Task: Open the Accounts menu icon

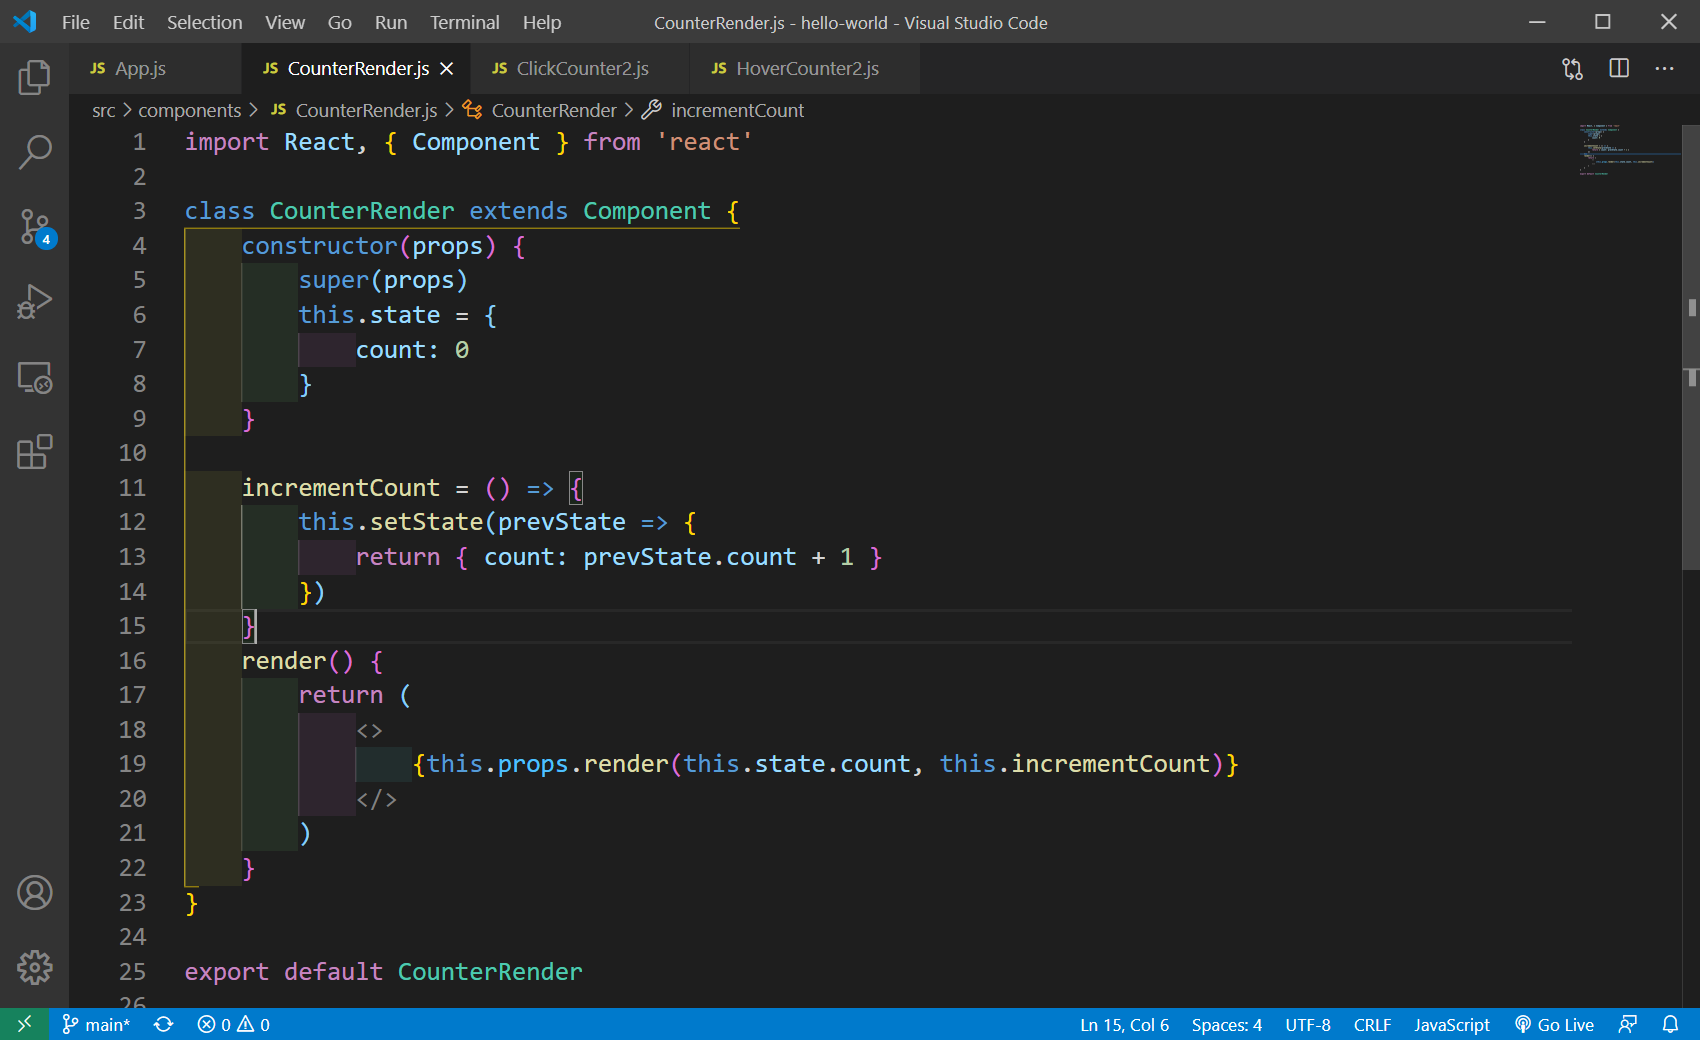Action: coord(34,892)
